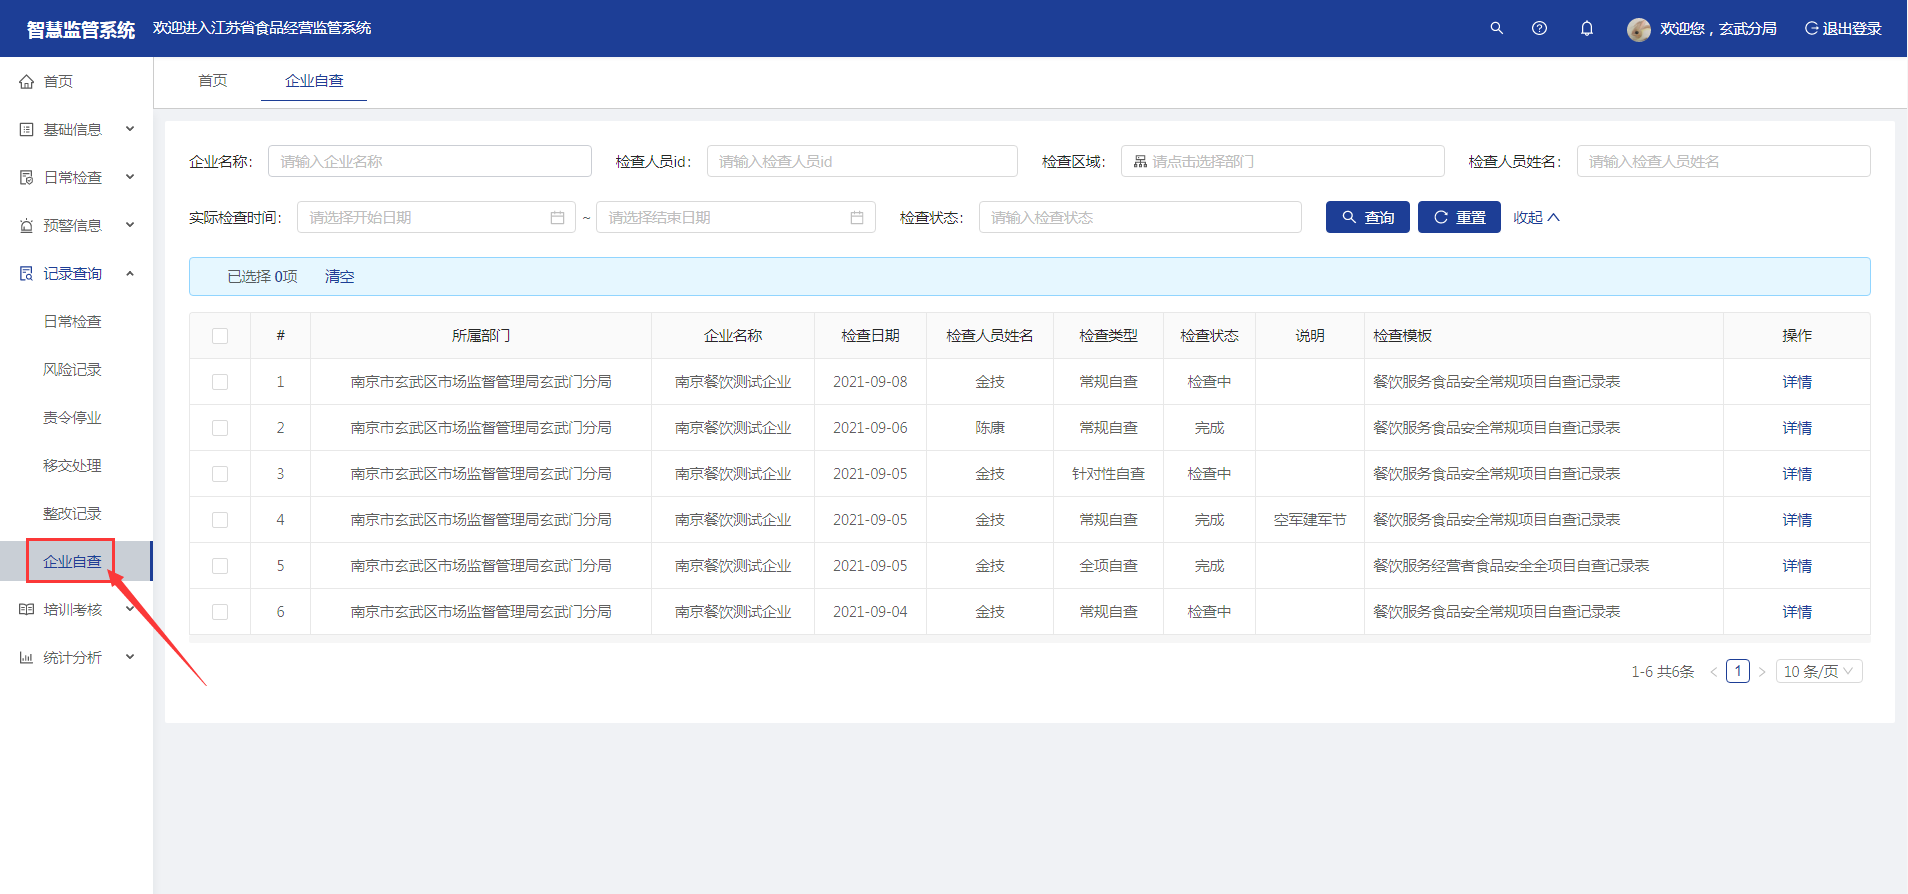Focus the 企业名称 input field
Viewport: 1908px width, 894px height.
click(429, 161)
